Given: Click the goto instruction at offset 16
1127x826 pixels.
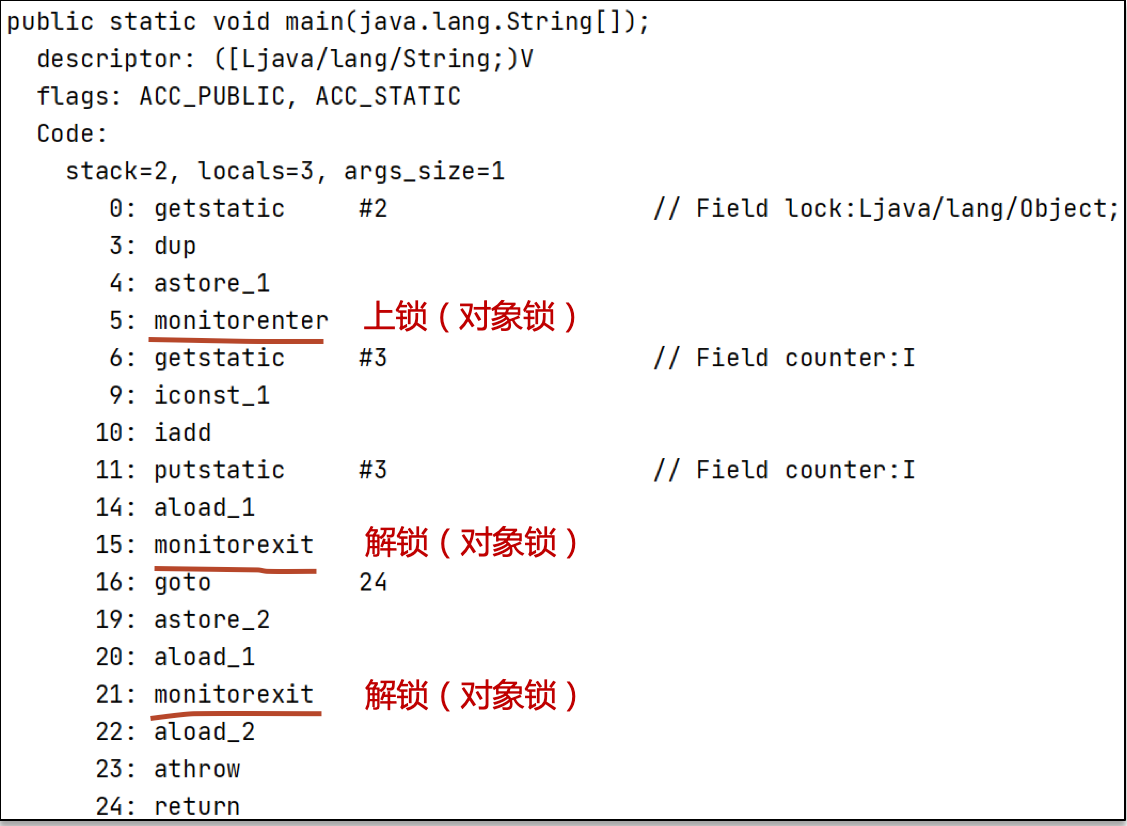Looking at the screenshot, I should (182, 582).
